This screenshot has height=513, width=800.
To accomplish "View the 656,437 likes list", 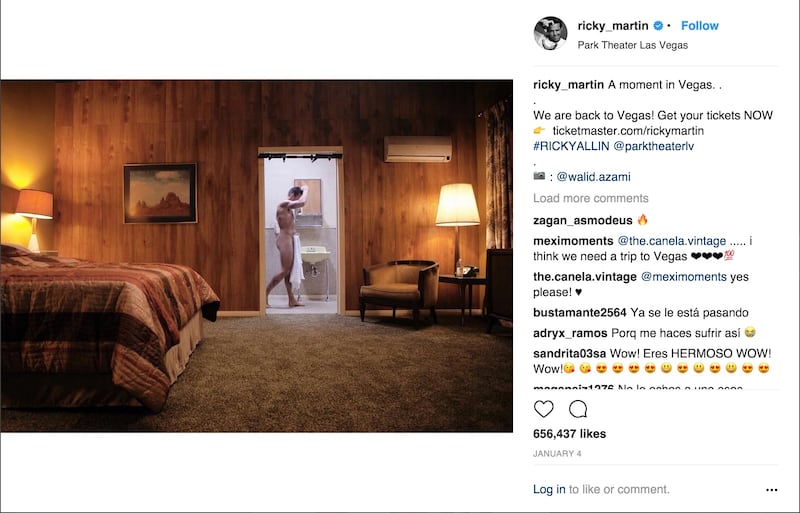I will coord(569,434).
